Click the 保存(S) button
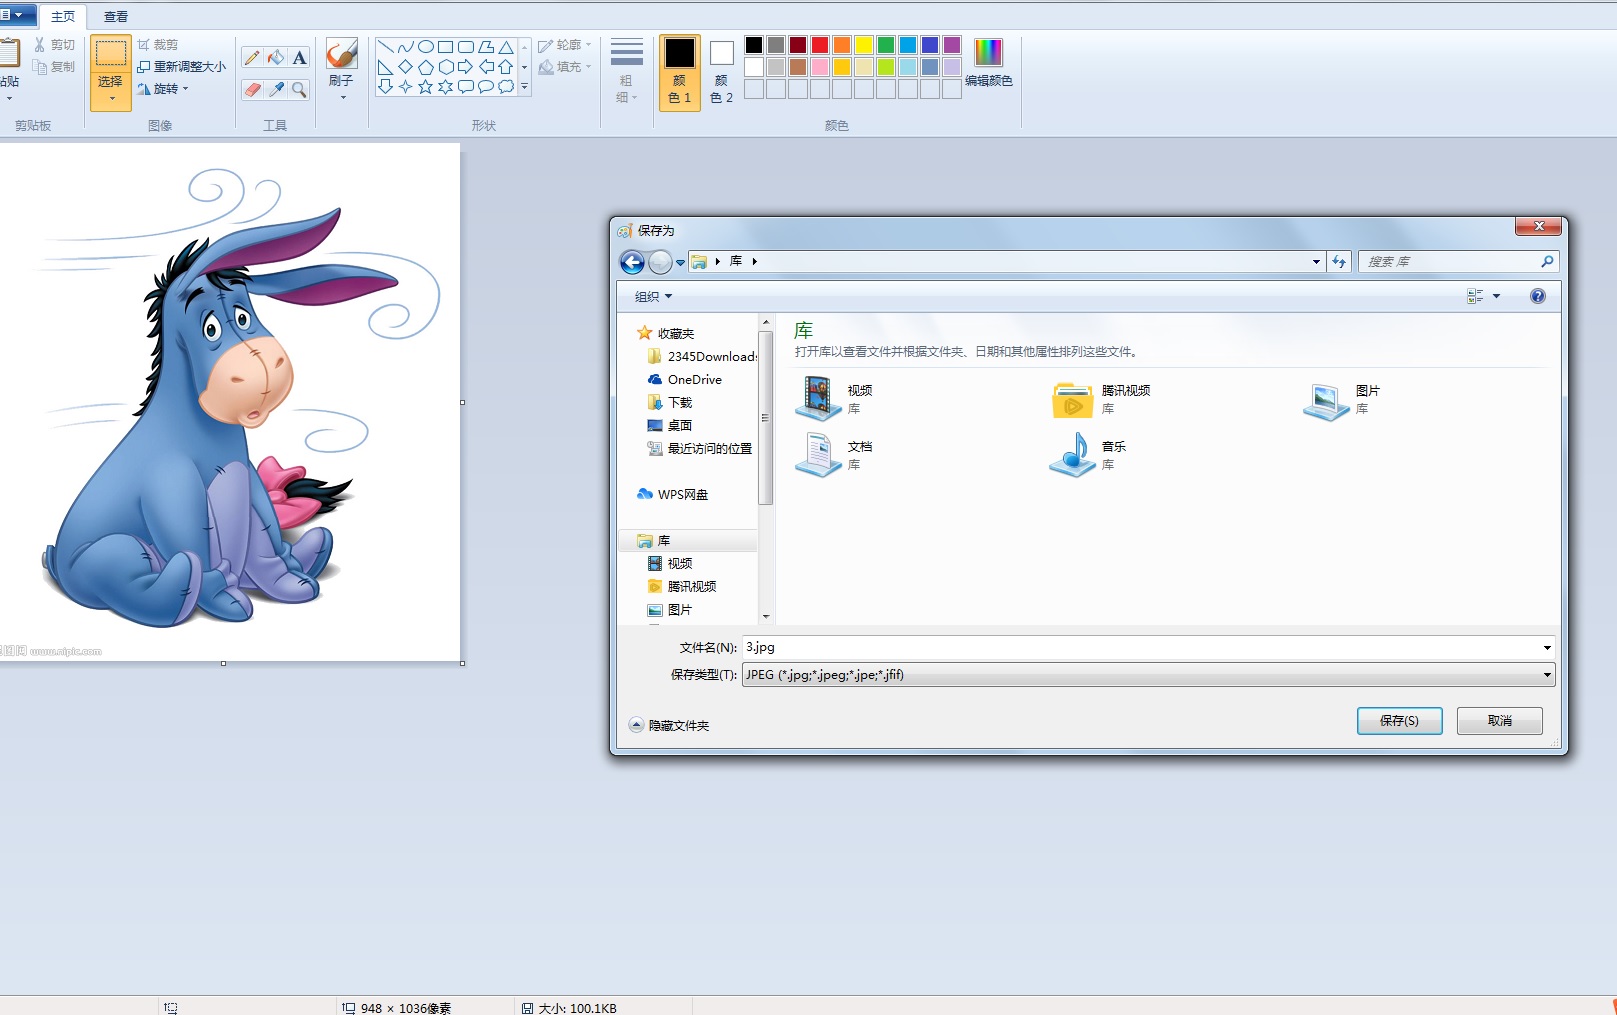Image resolution: width=1617 pixels, height=1015 pixels. click(1399, 721)
